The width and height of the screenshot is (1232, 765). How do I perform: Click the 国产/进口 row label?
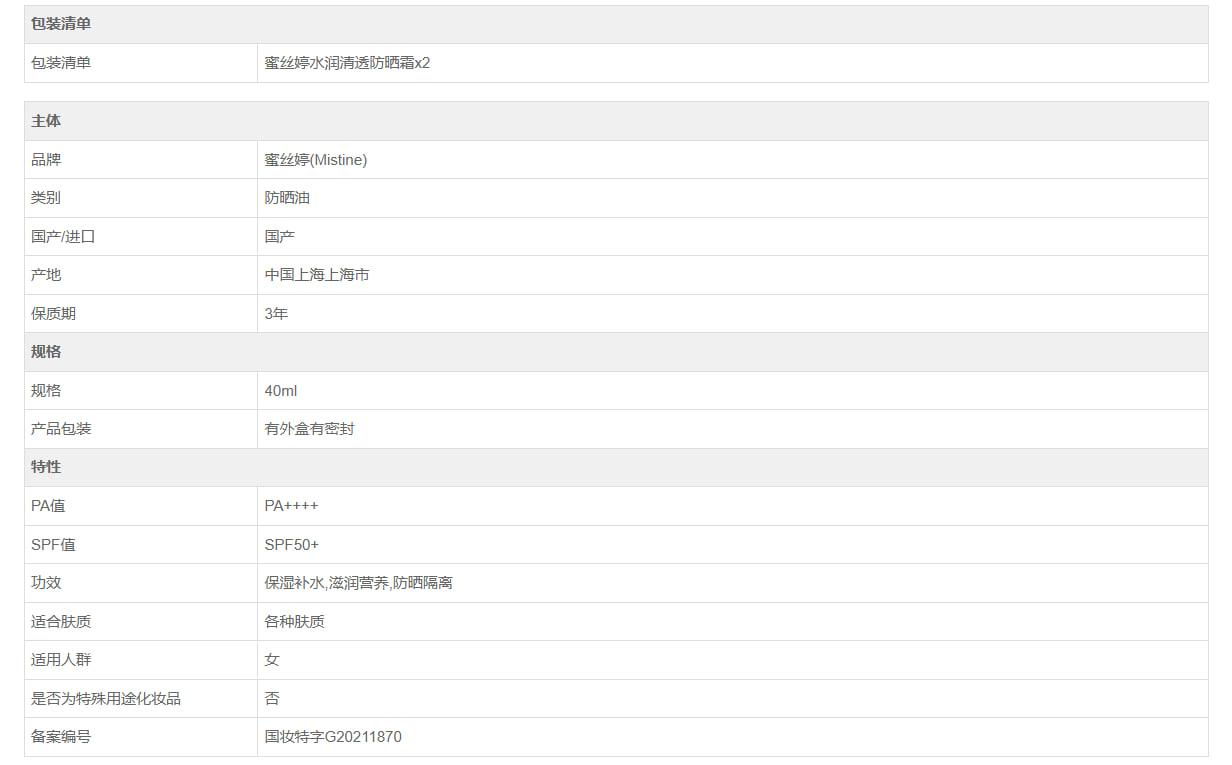(x=63, y=237)
